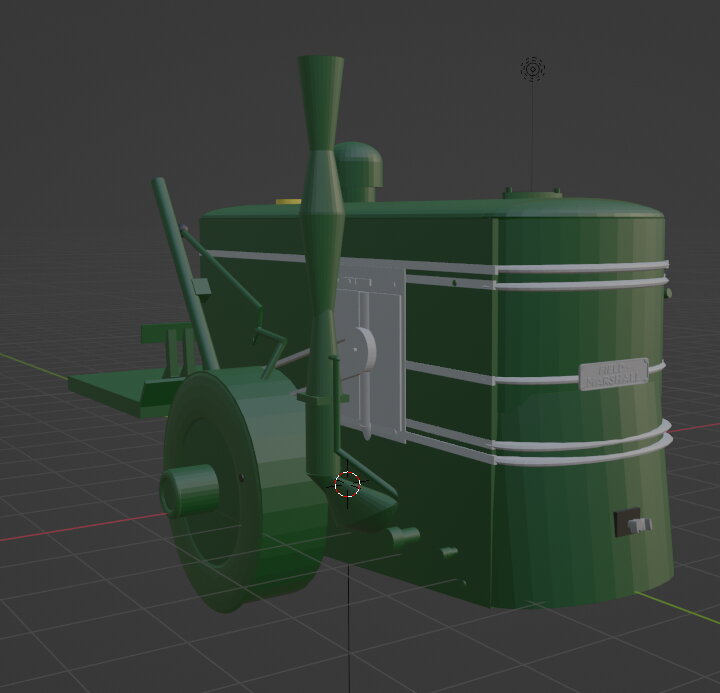The width and height of the screenshot is (720, 693).
Task: Select the FIELD MARSHALL nameplate on the tractor
Action: [x=614, y=374]
